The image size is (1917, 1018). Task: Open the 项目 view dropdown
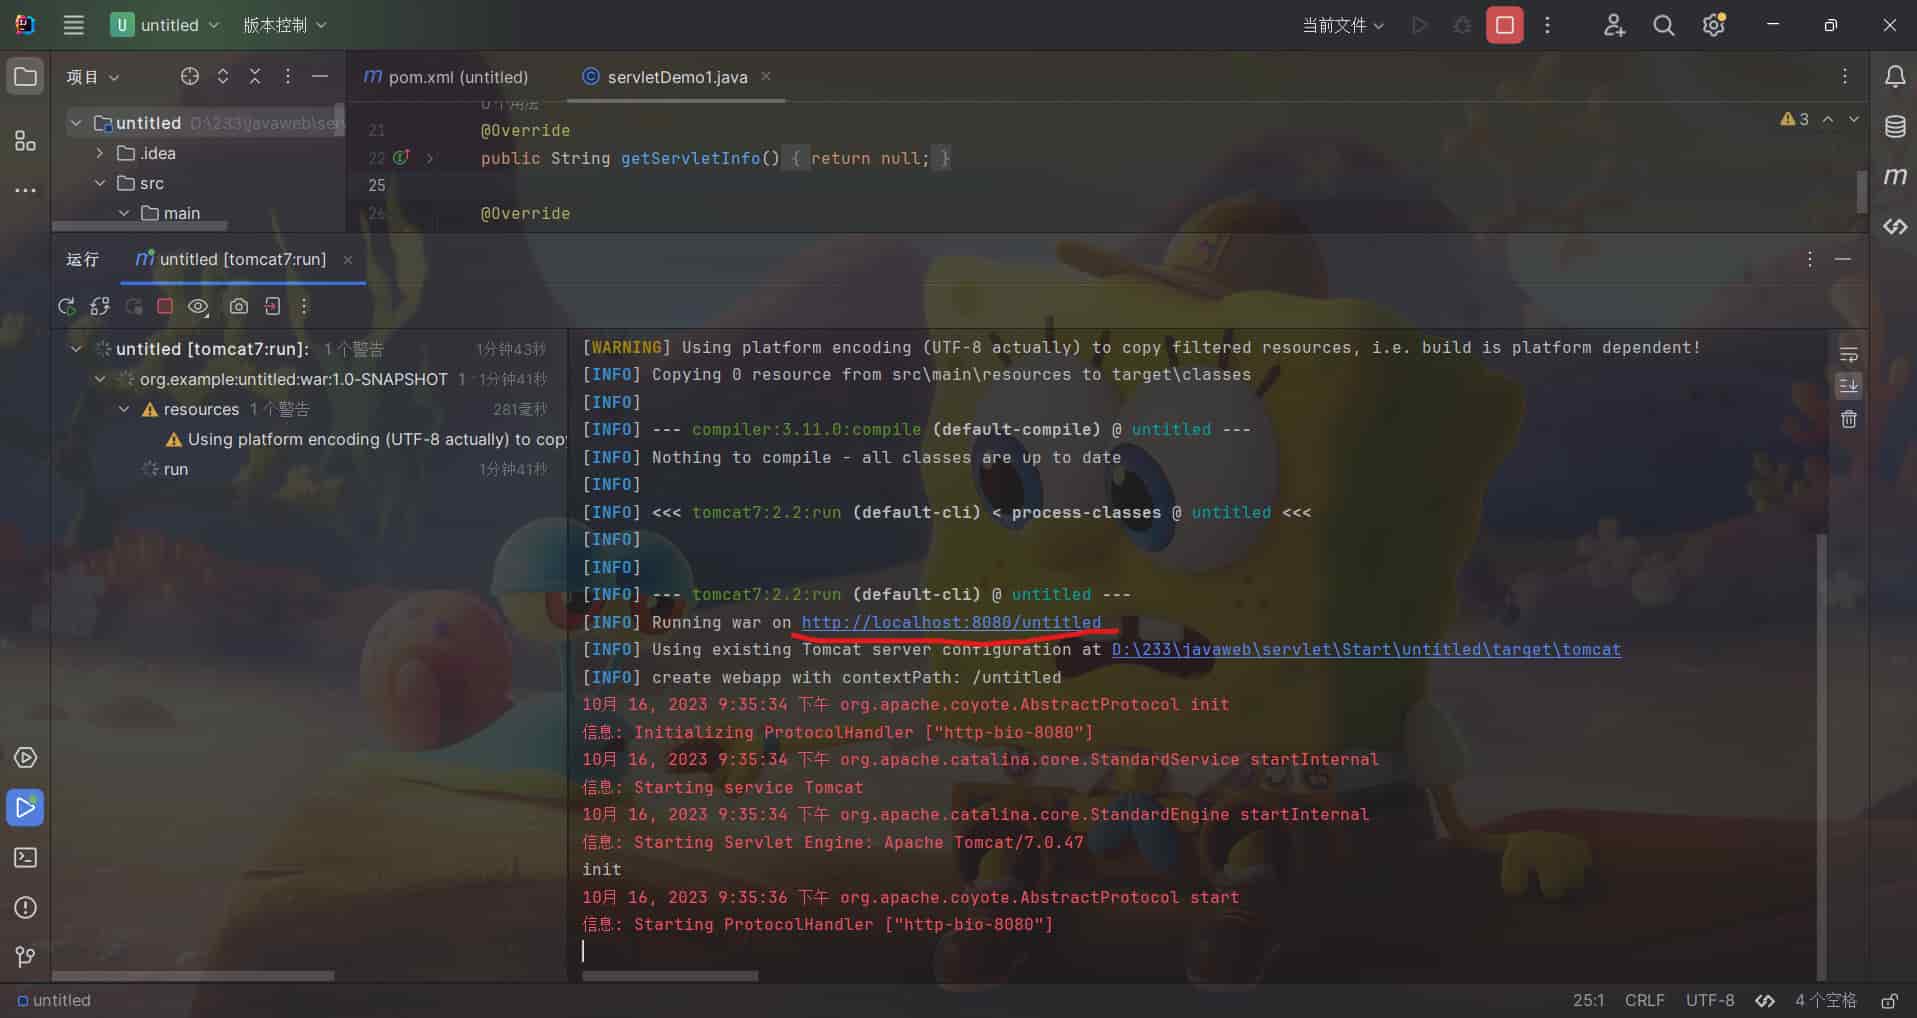point(92,77)
